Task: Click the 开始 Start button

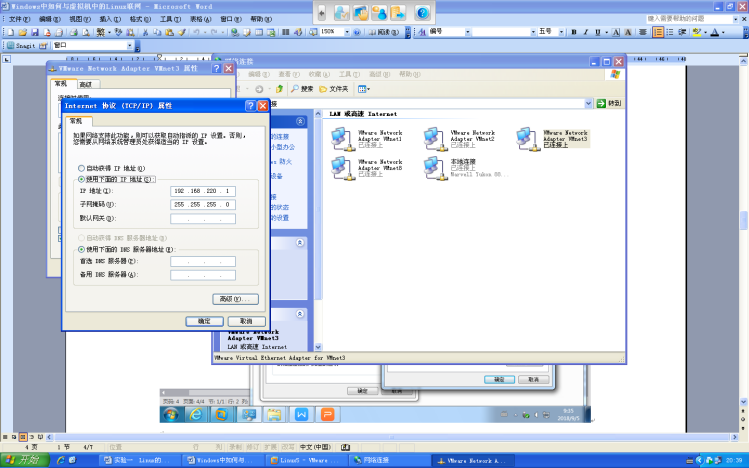Action: pos(24,460)
